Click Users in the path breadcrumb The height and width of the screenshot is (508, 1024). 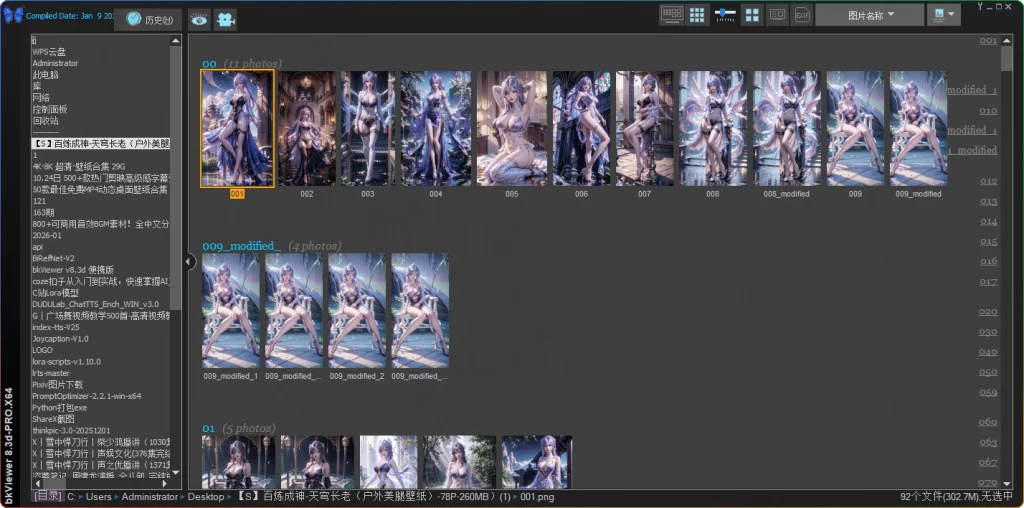(99, 497)
